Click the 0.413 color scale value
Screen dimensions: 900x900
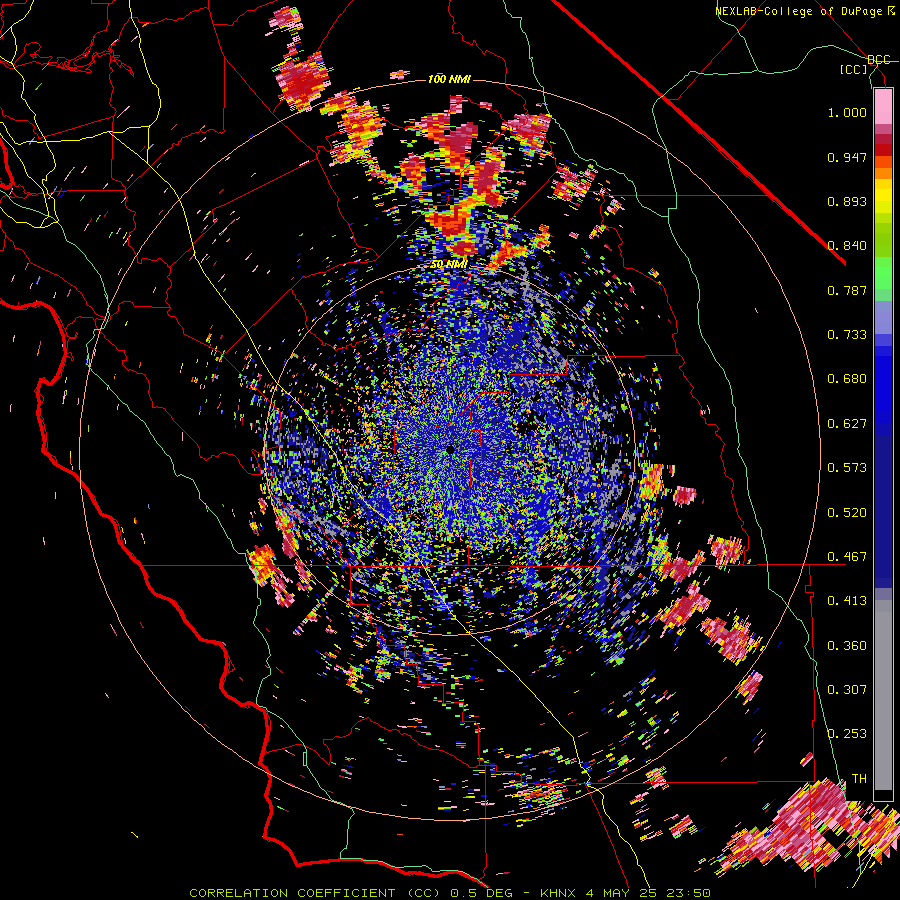[x=847, y=601]
